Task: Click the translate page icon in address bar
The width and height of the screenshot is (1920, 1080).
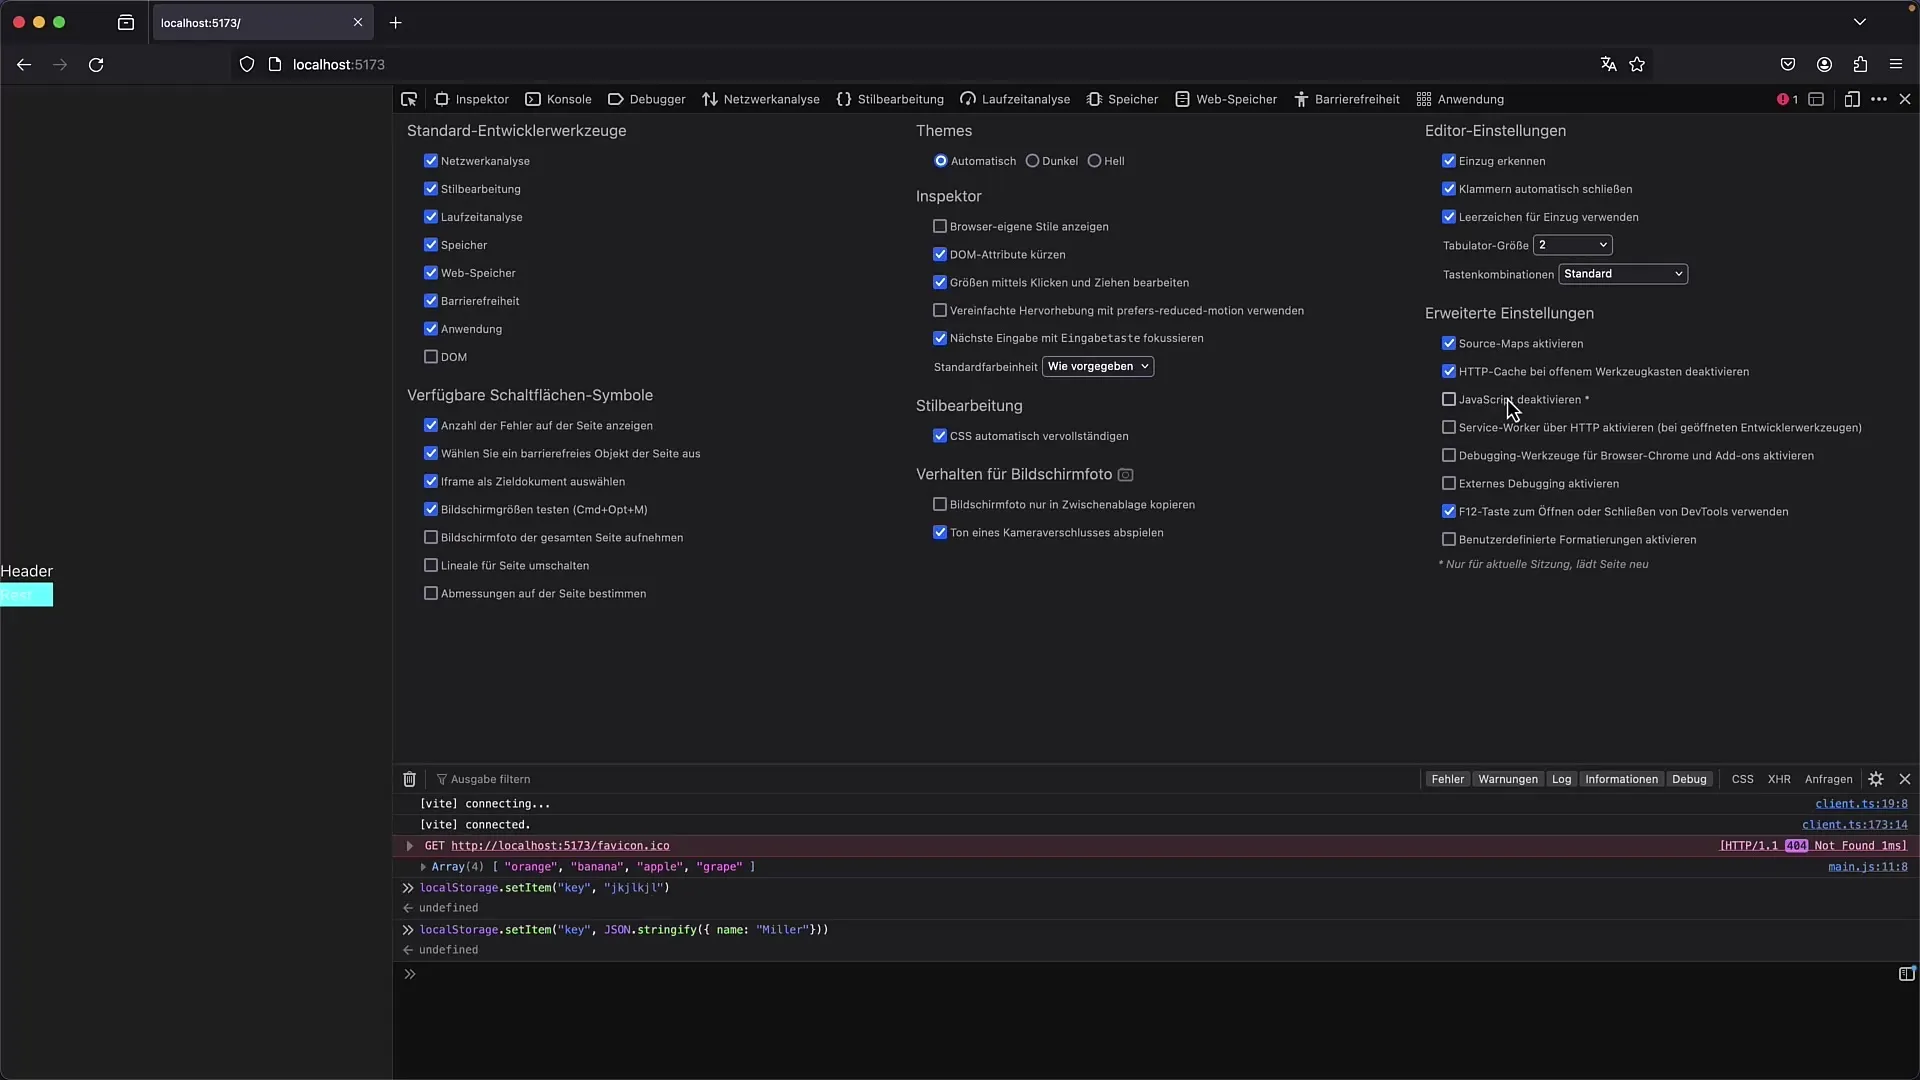Action: click(x=1608, y=64)
